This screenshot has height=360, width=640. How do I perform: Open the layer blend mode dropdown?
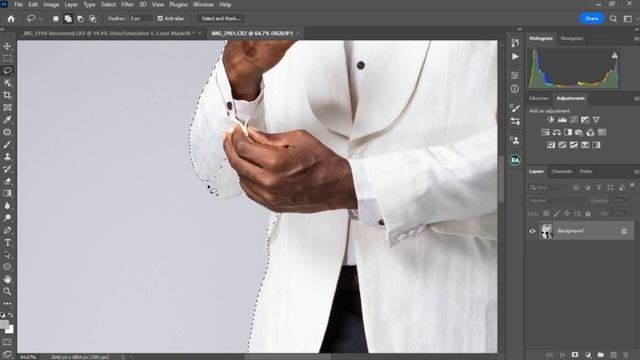click(557, 200)
